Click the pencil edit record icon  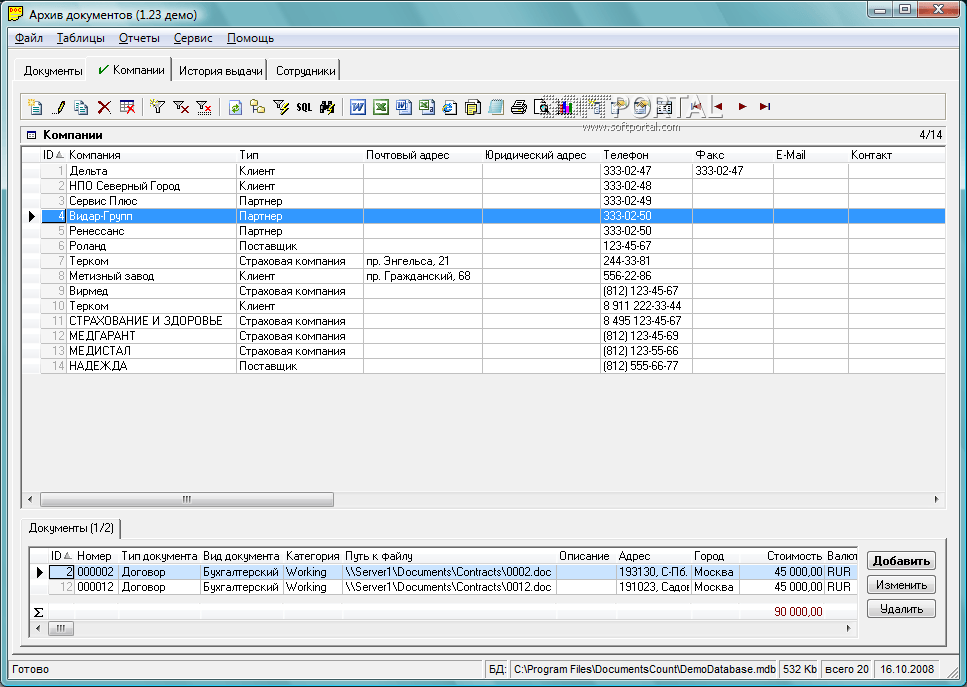point(59,107)
